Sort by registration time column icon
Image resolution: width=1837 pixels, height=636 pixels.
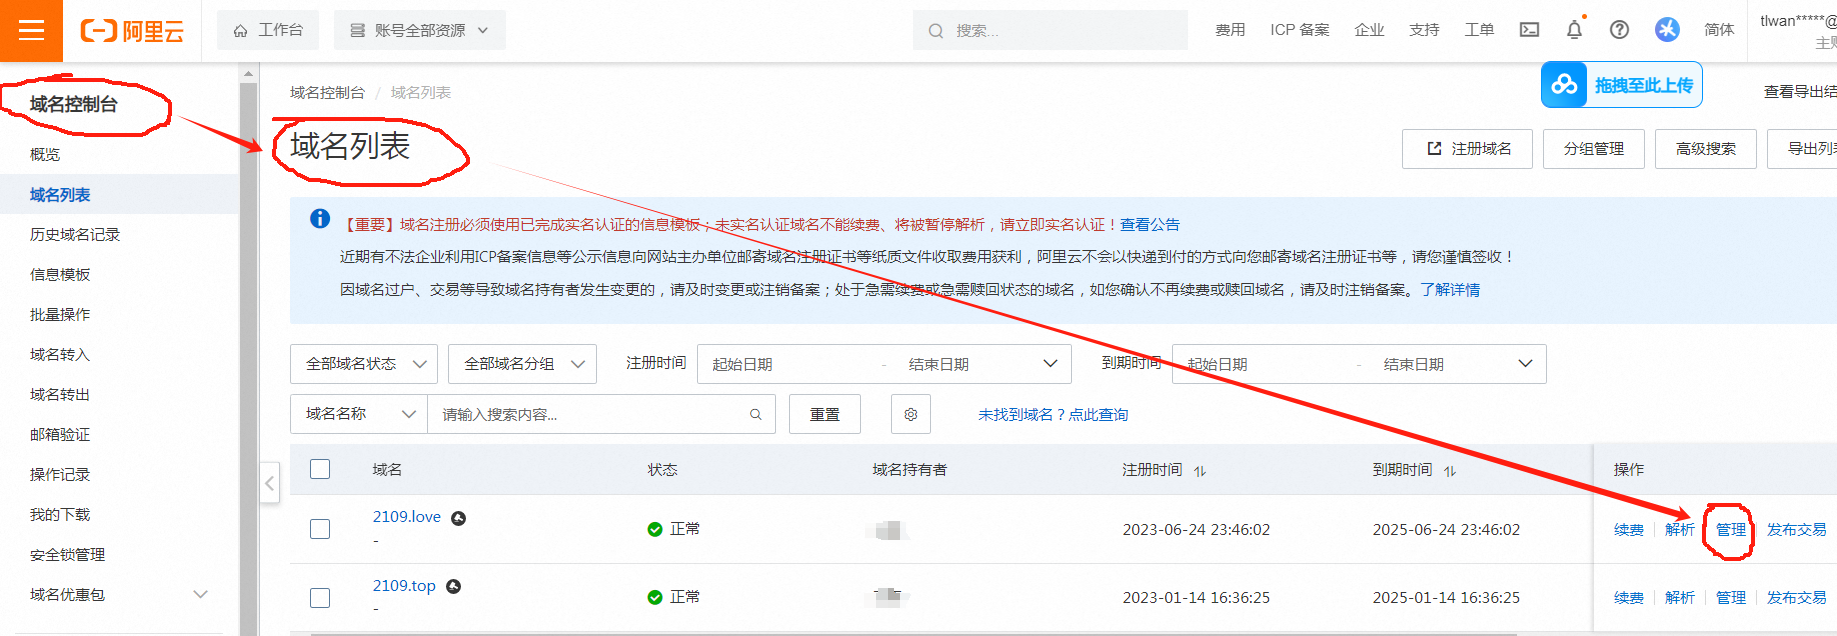(x=1200, y=471)
